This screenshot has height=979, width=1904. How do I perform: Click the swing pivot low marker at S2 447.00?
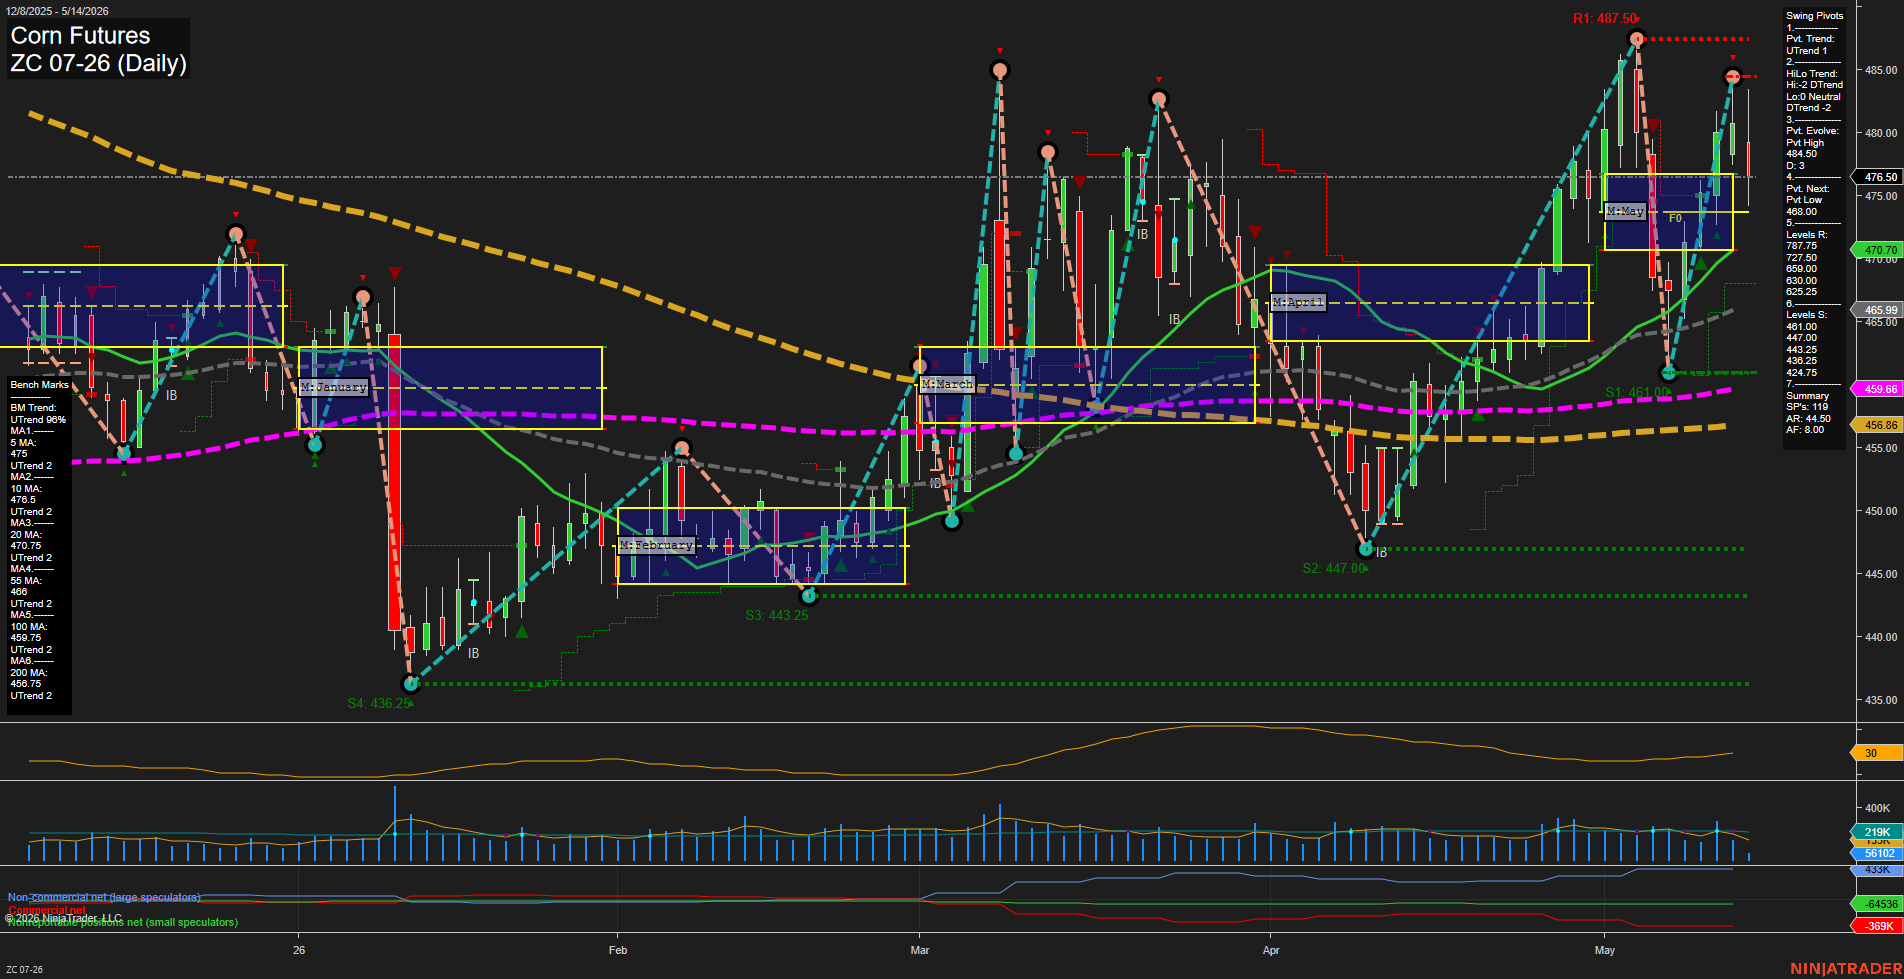pyautogui.click(x=1366, y=549)
